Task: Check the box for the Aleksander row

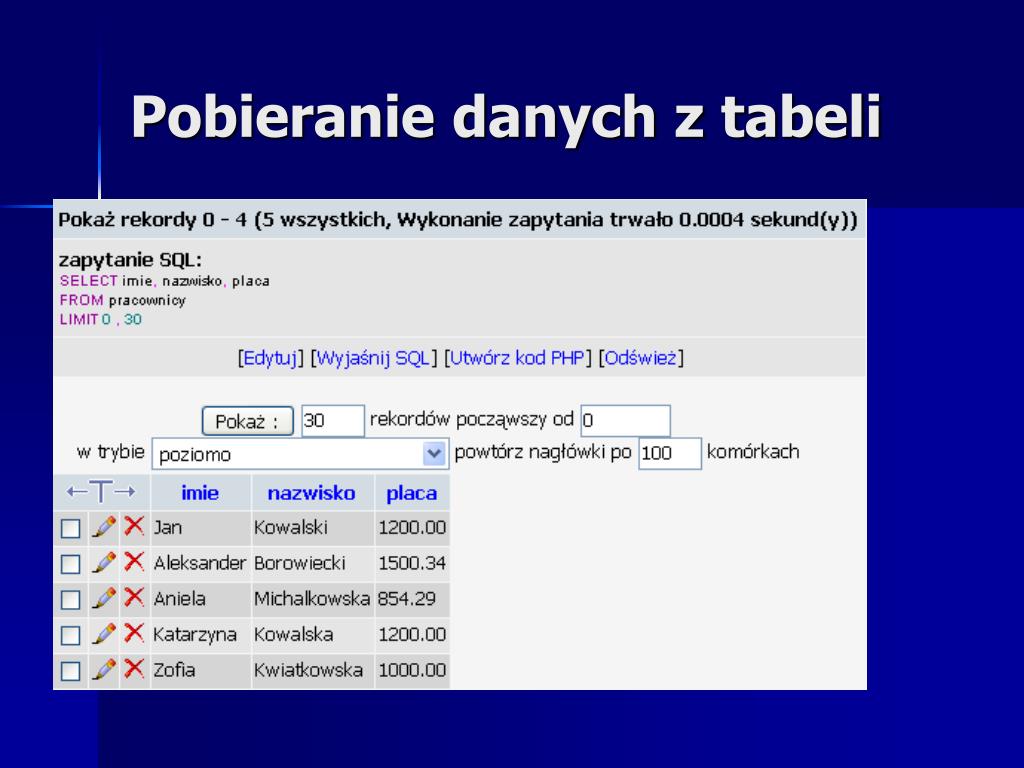Action: click(x=71, y=564)
